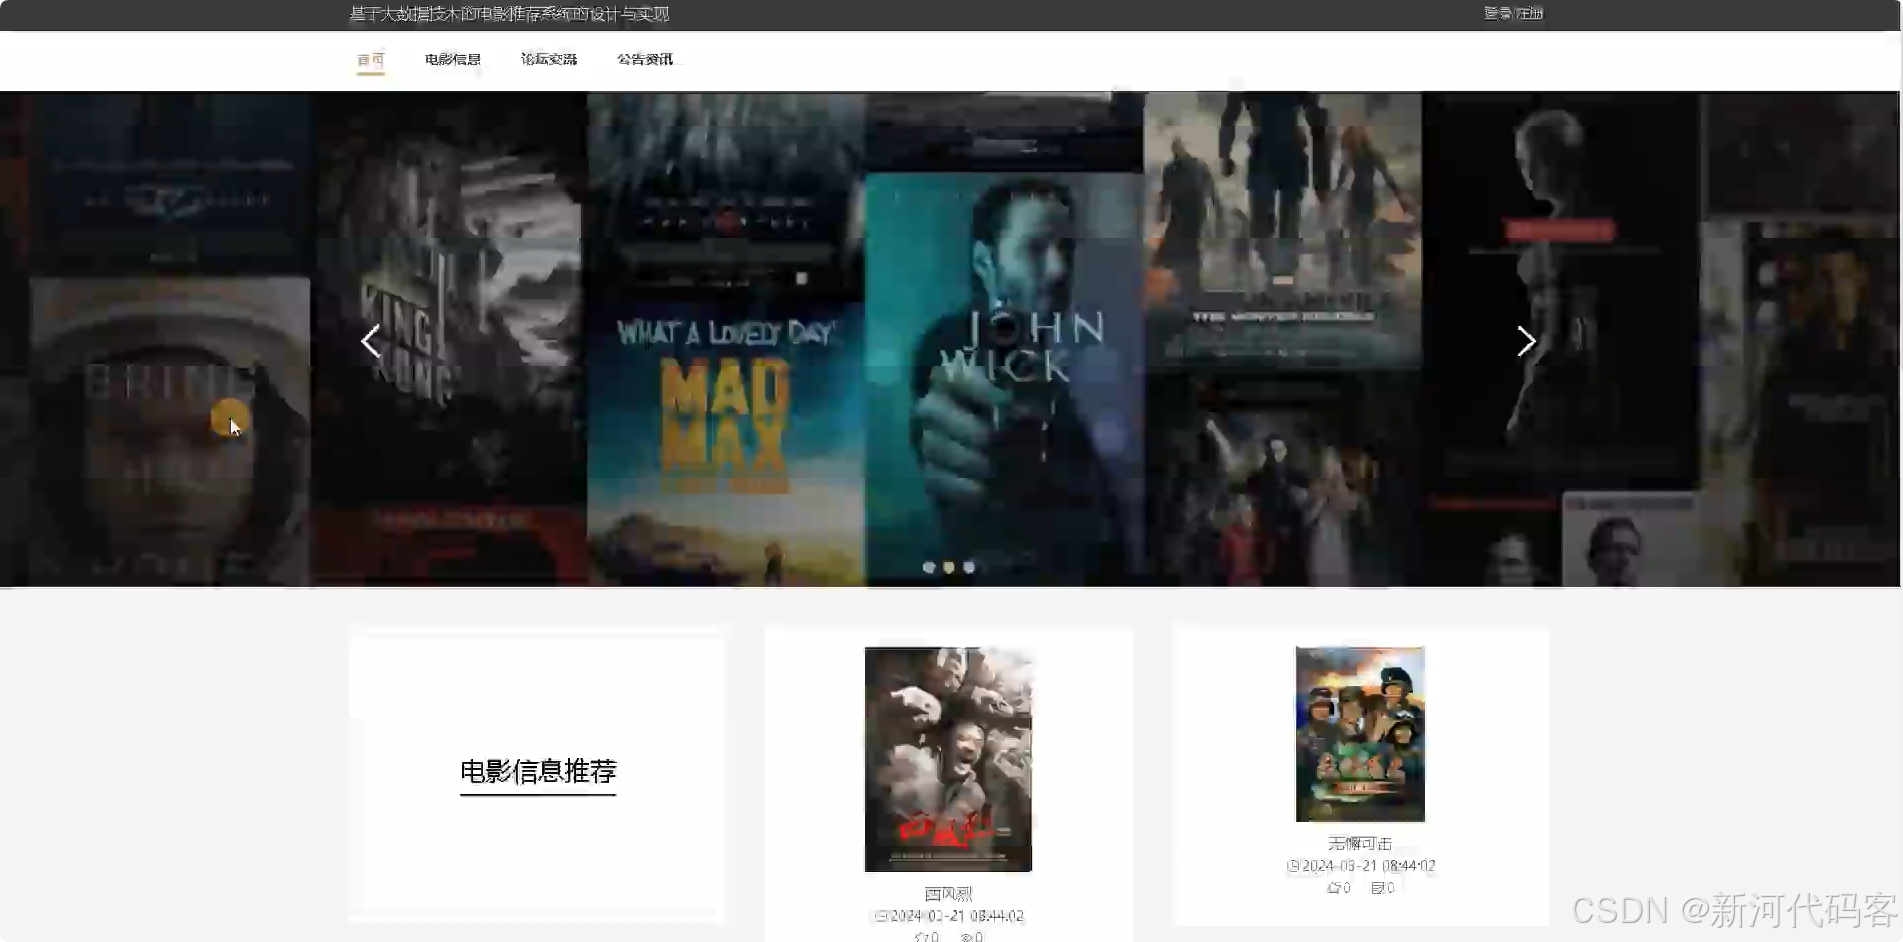Open the 西风烈 movie poster

(948, 759)
